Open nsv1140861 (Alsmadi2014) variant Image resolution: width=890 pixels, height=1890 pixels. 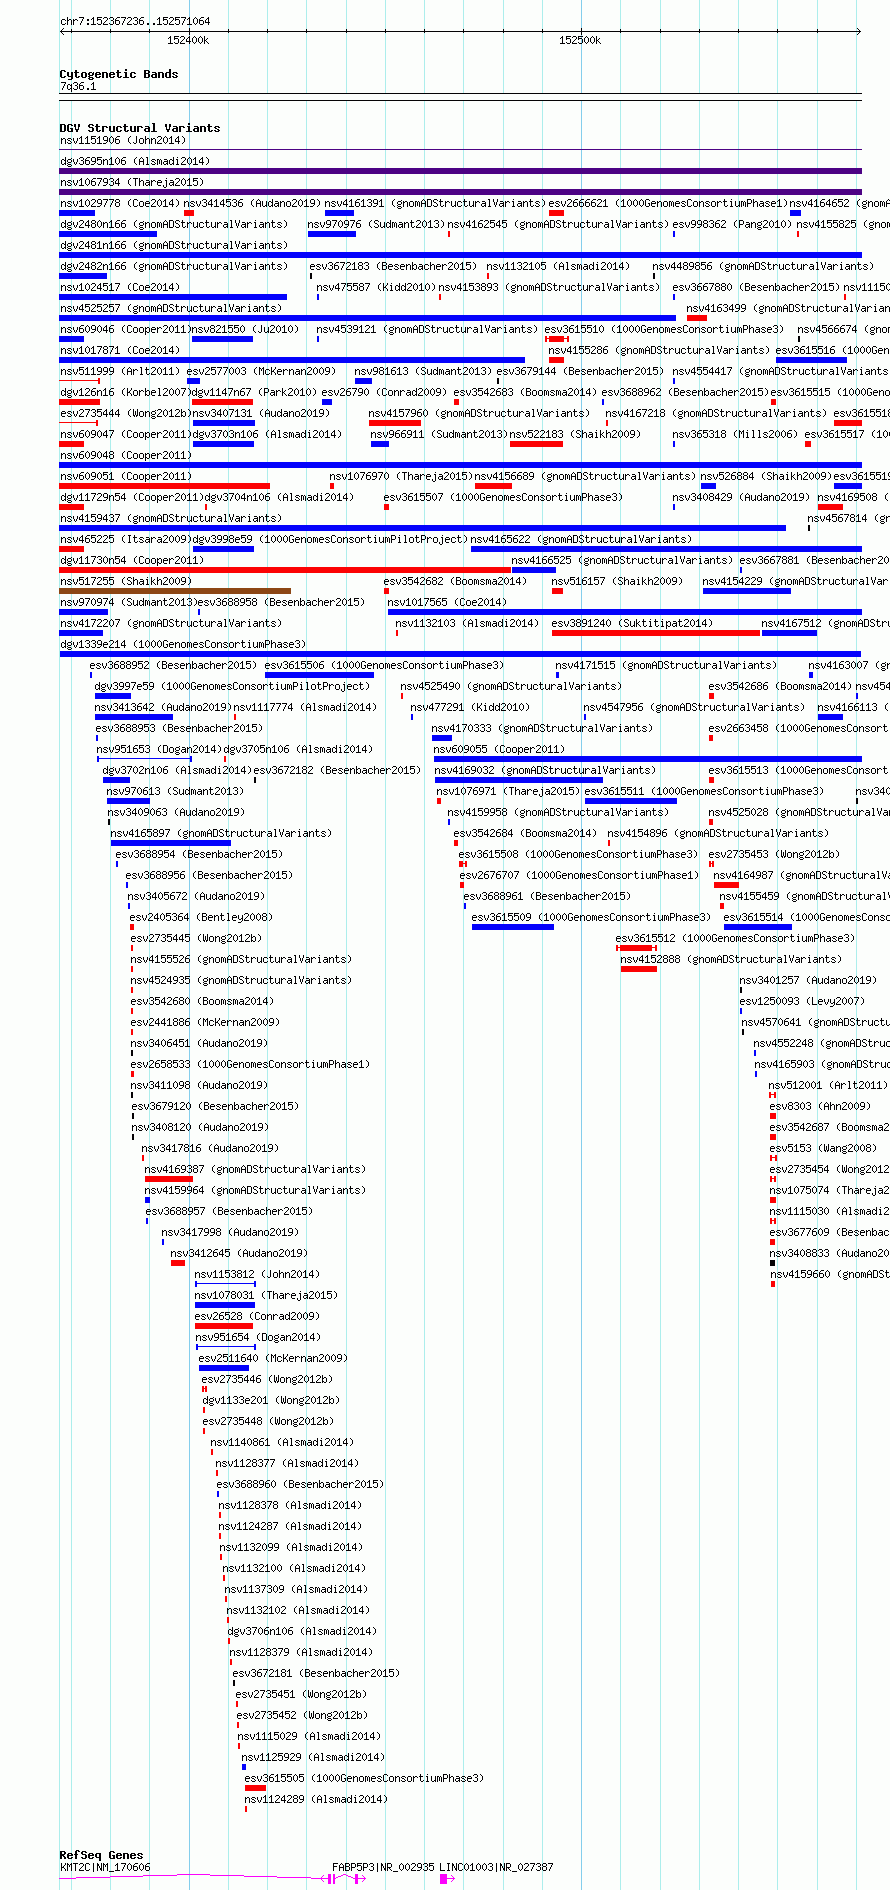(x=282, y=1442)
